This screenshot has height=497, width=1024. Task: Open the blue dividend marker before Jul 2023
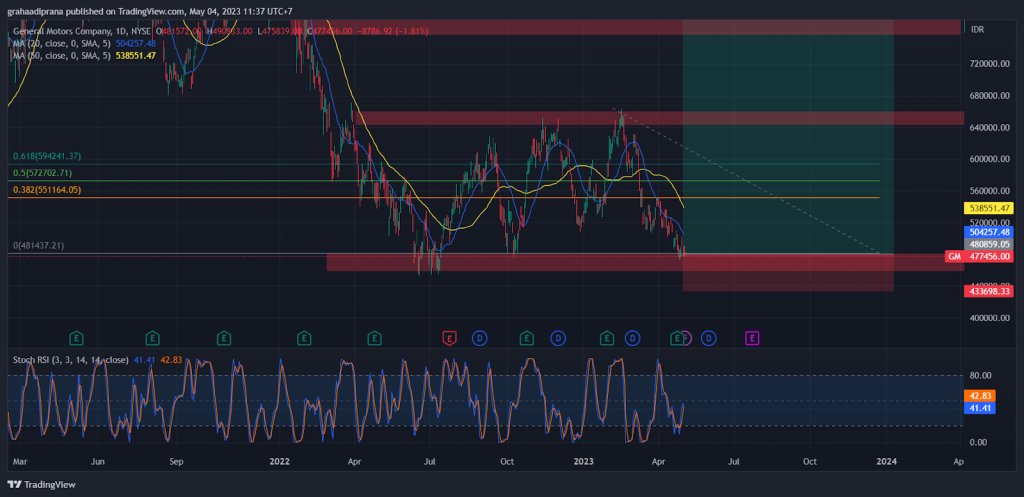[x=709, y=338]
